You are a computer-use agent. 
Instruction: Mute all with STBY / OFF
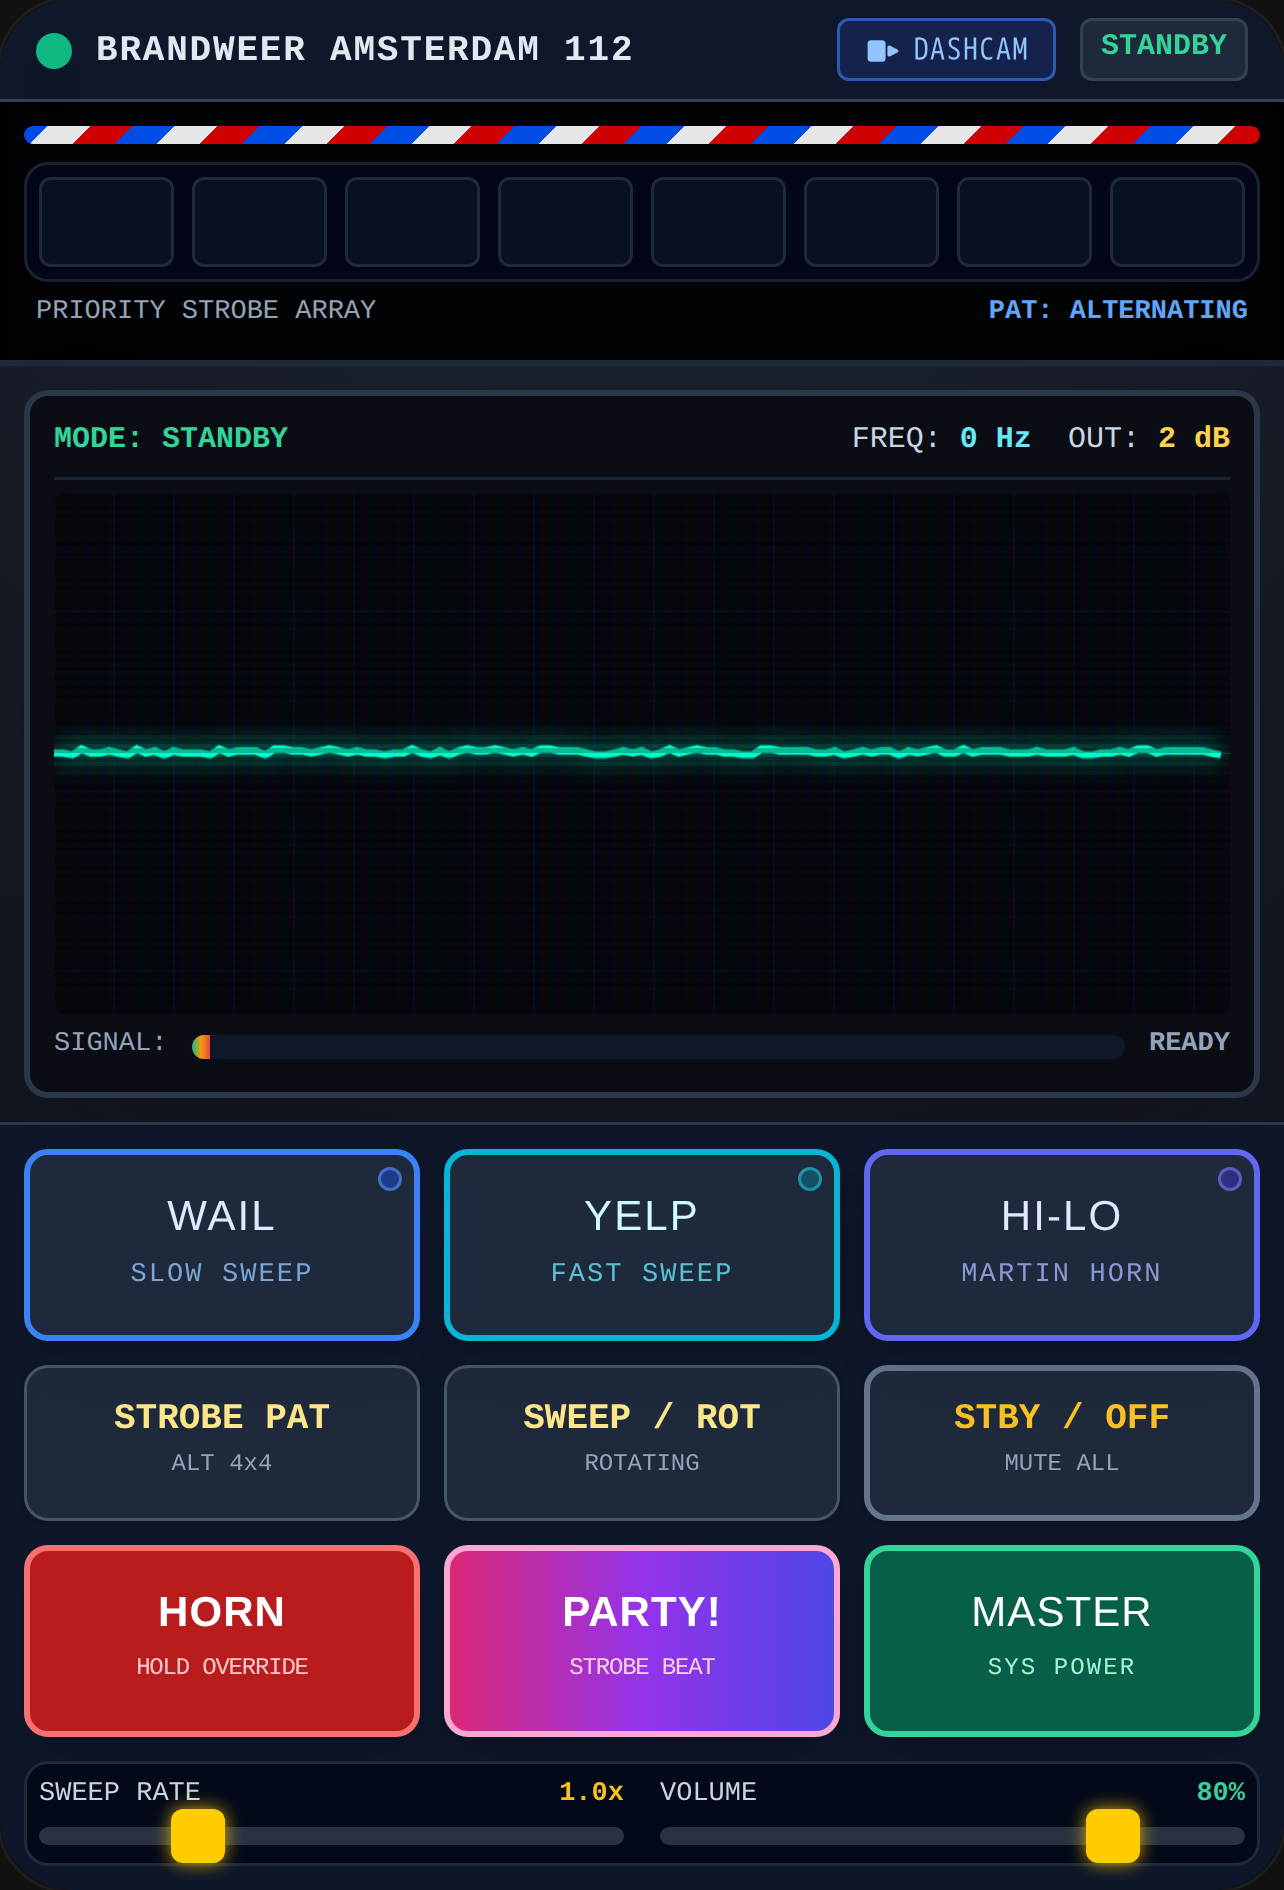pyautogui.click(x=1062, y=1443)
